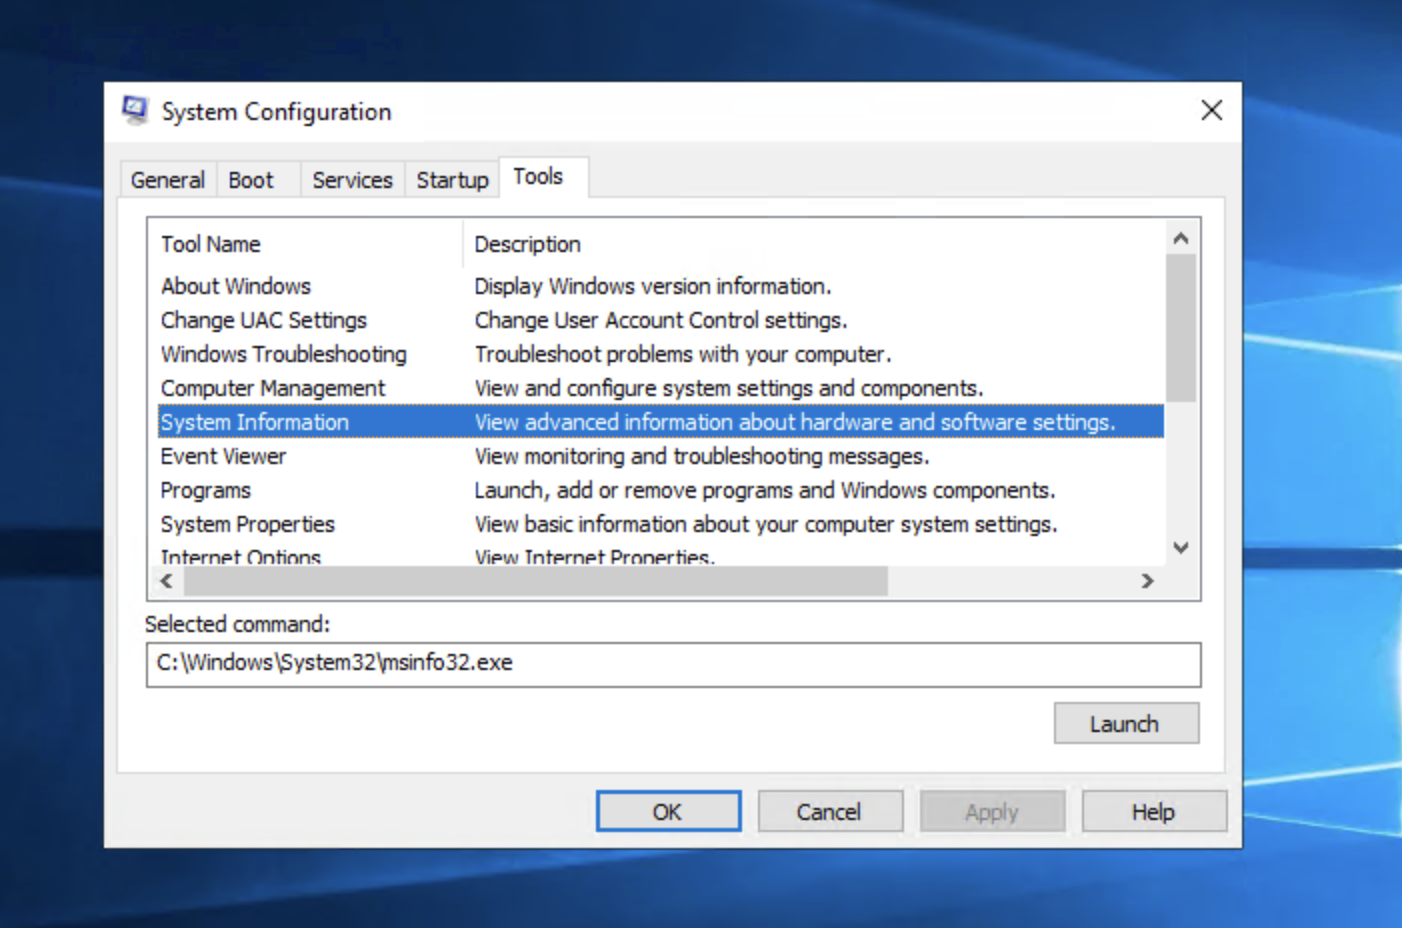The width and height of the screenshot is (1402, 928).
Task: Click the Selected command text field
Action: pyautogui.click(x=673, y=664)
